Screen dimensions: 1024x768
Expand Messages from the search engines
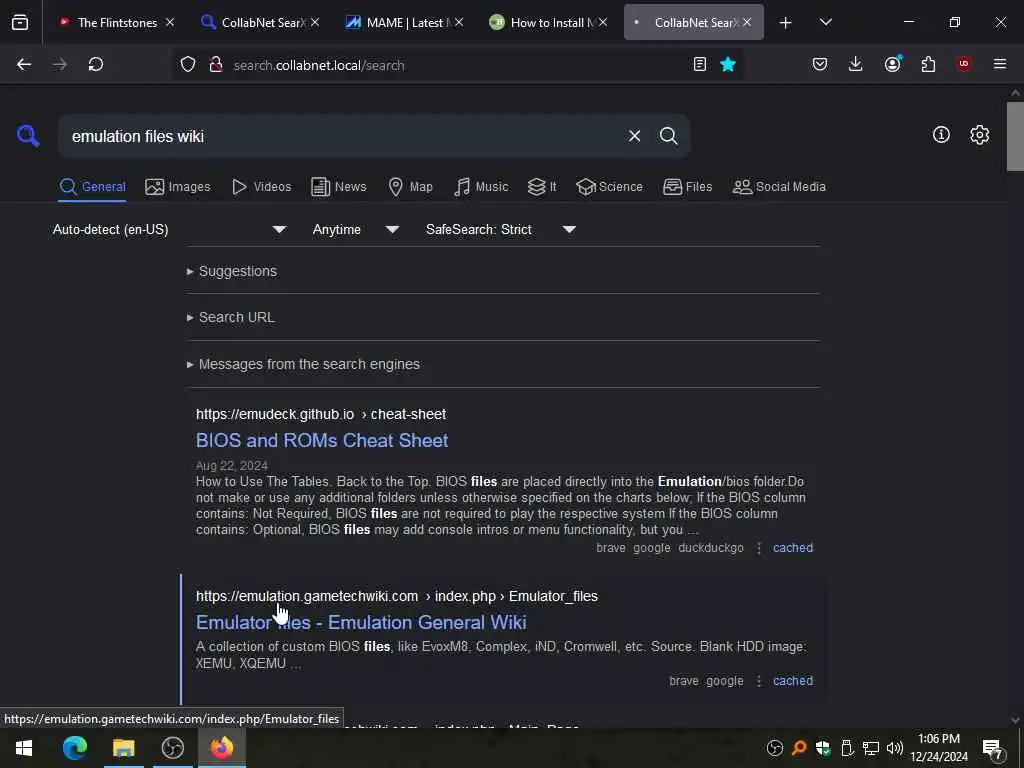click(x=303, y=364)
